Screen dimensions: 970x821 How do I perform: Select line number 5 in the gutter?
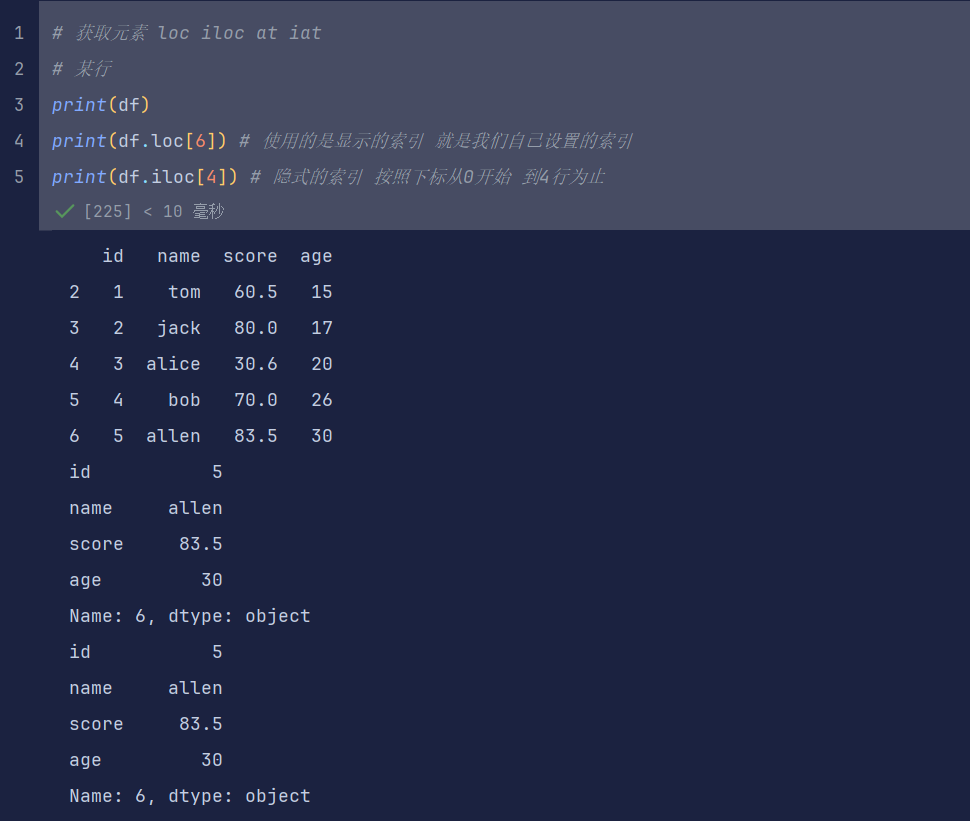(x=18, y=176)
